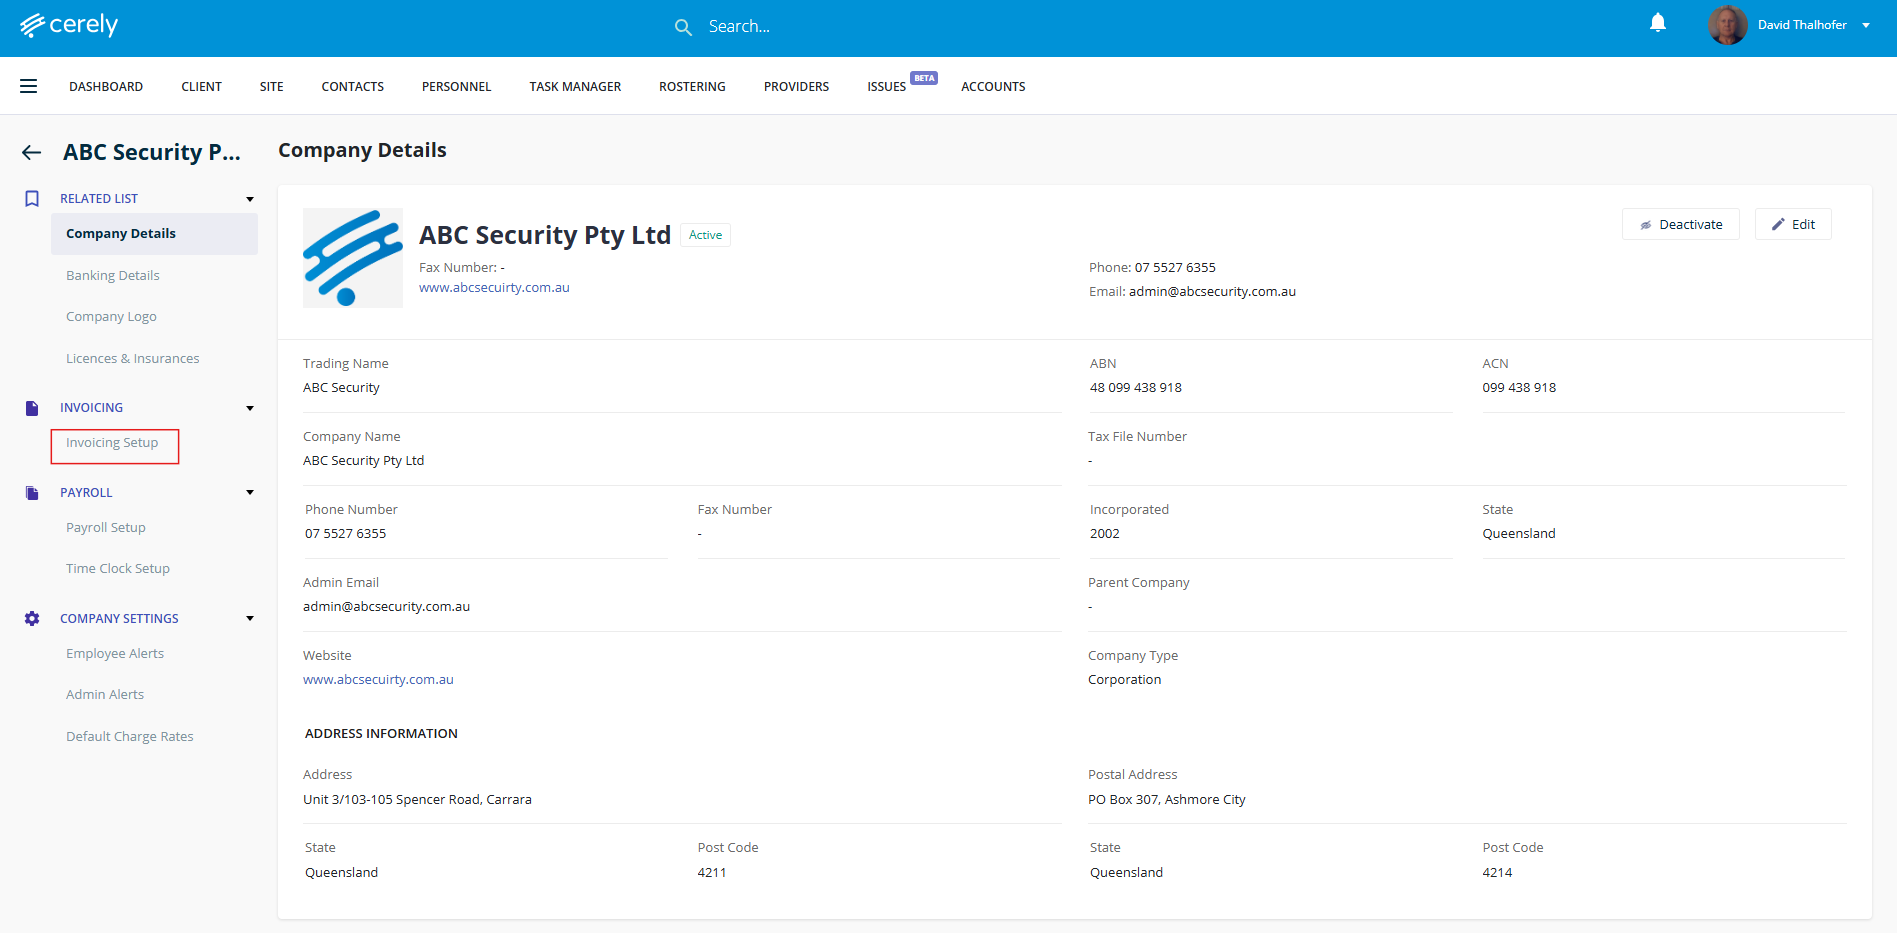This screenshot has height=933, width=1897.
Task: Click the post code 4214
Action: coord(1497,873)
